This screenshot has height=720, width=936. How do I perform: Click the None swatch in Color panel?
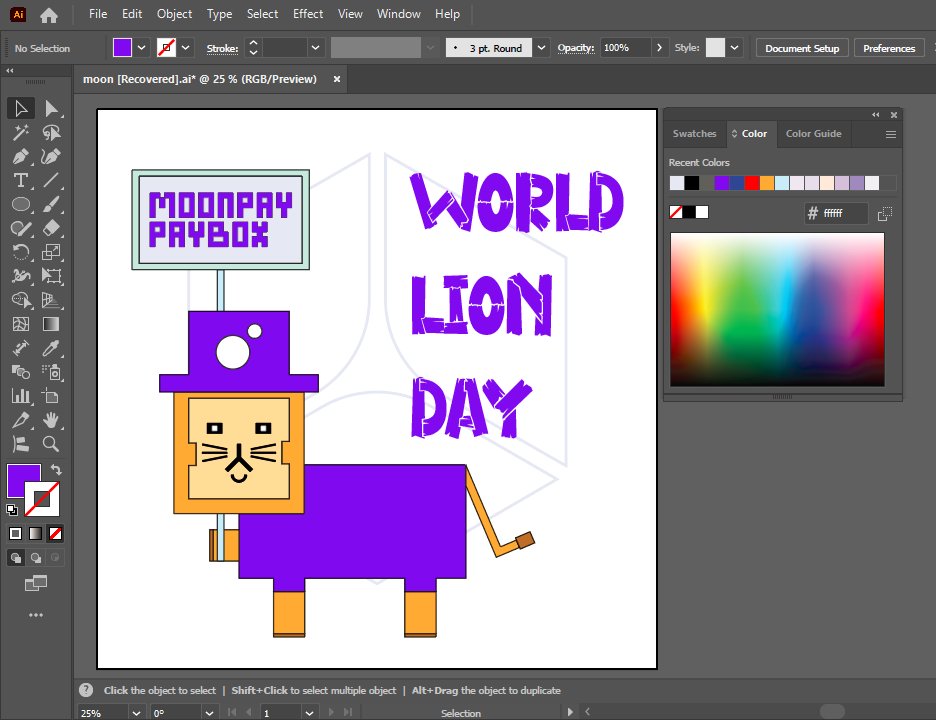click(676, 212)
